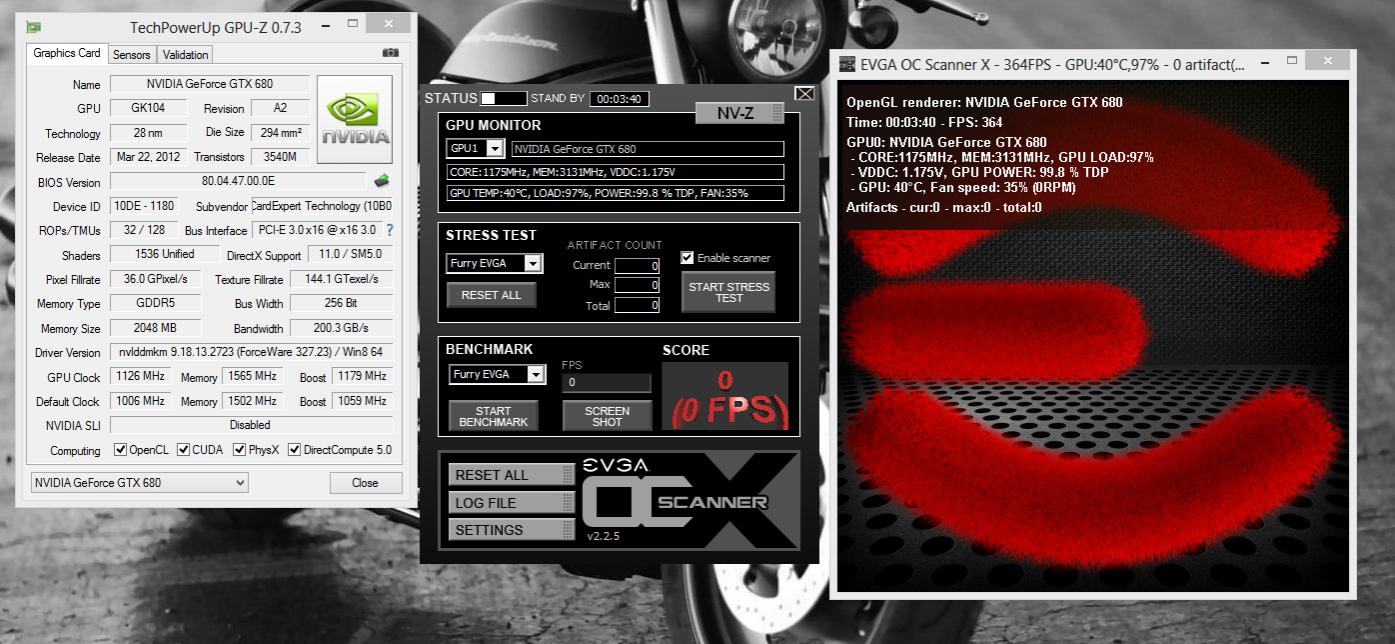1395x644 pixels.
Task: Click the NV-Z button
Action: [x=740, y=114]
